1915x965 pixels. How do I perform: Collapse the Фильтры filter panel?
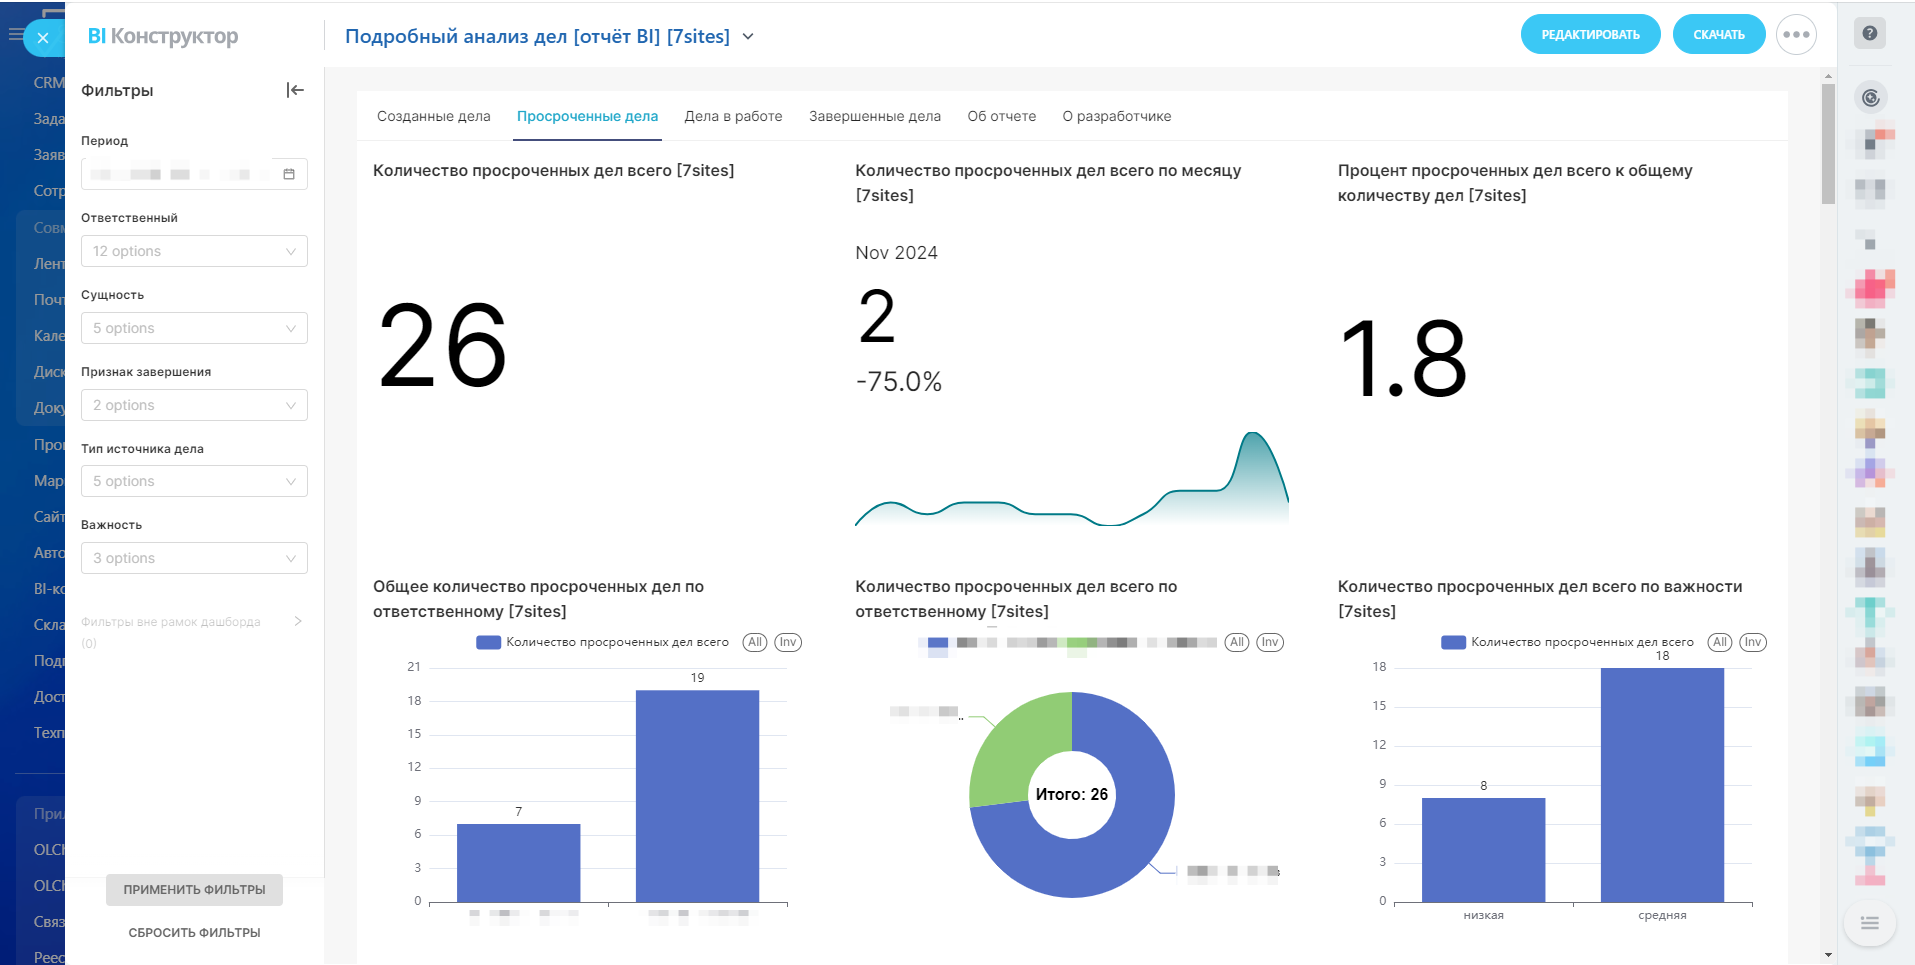click(295, 90)
